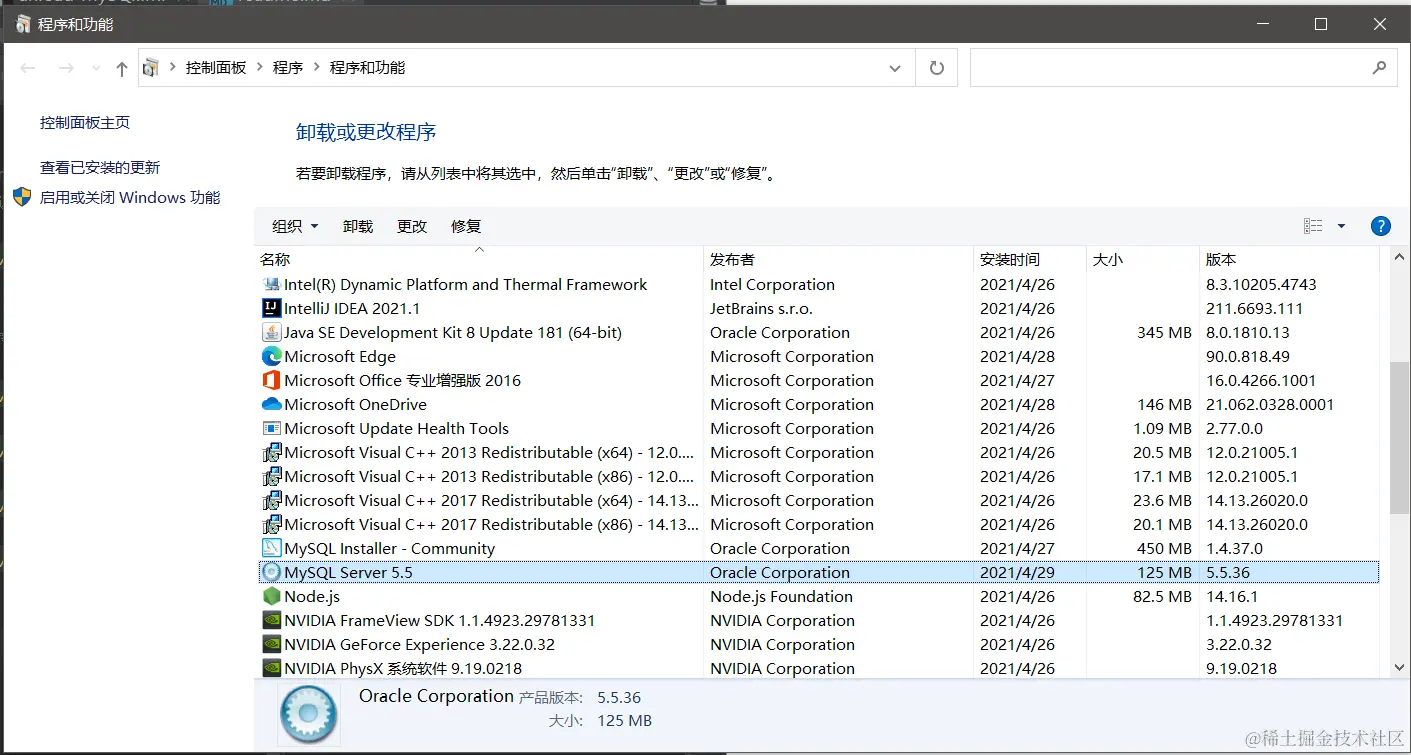
Task: Expand the chevron before 控制面板 breadcrumb
Action: [173, 67]
